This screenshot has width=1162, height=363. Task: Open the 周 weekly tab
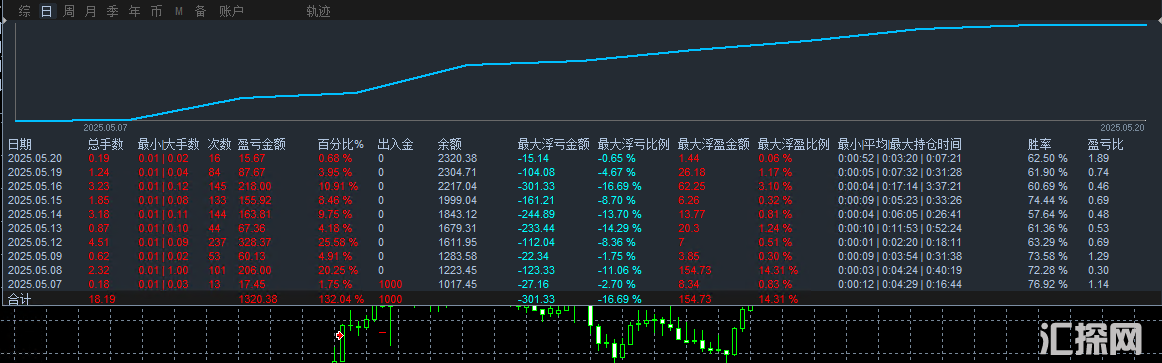pos(69,11)
